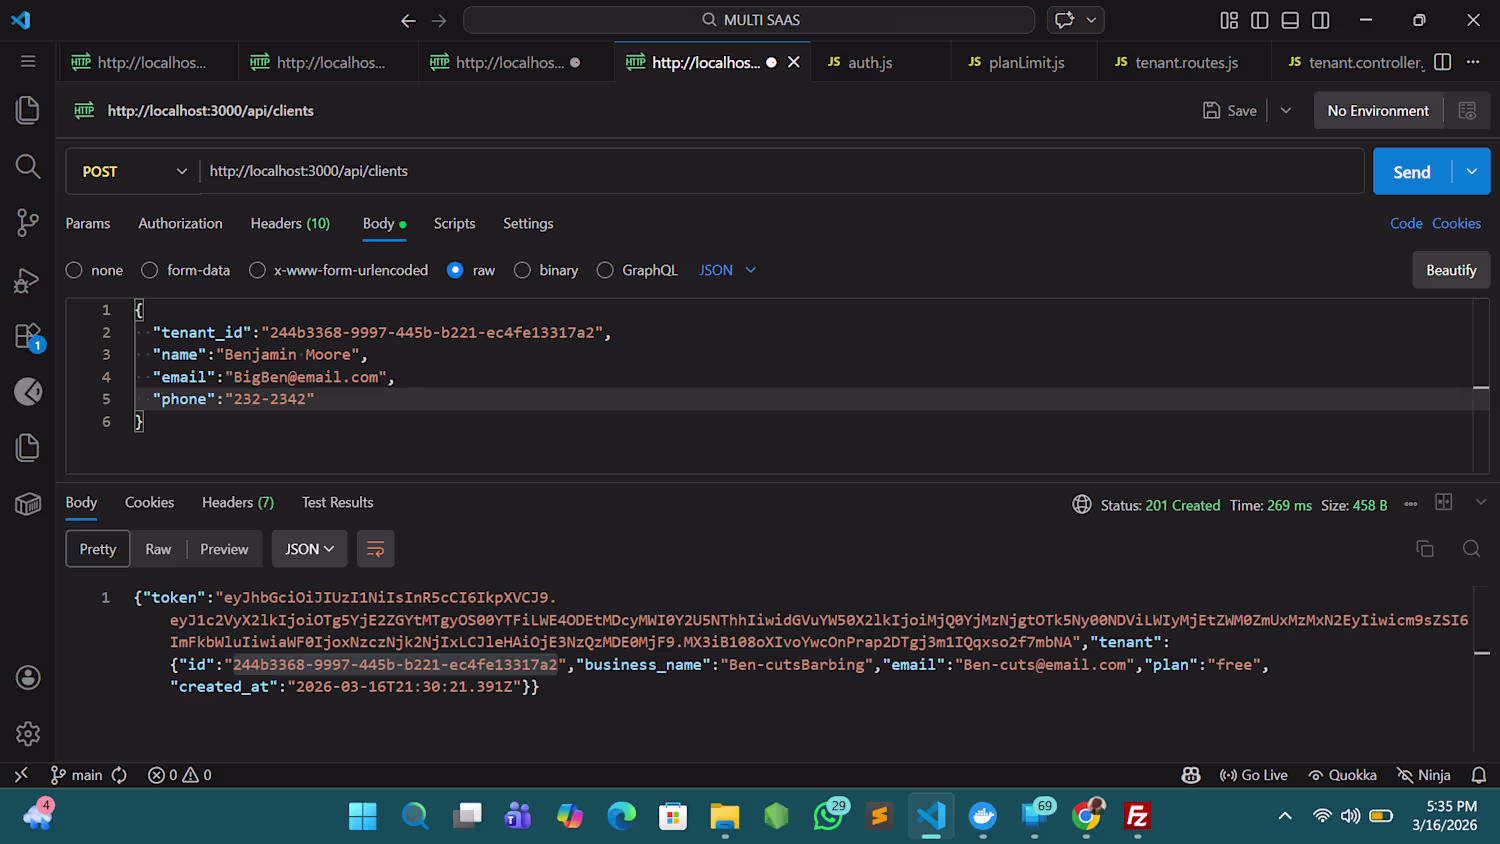The width and height of the screenshot is (1500, 844).
Task: Open the Docker app in the taskbar
Action: click(x=983, y=816)
